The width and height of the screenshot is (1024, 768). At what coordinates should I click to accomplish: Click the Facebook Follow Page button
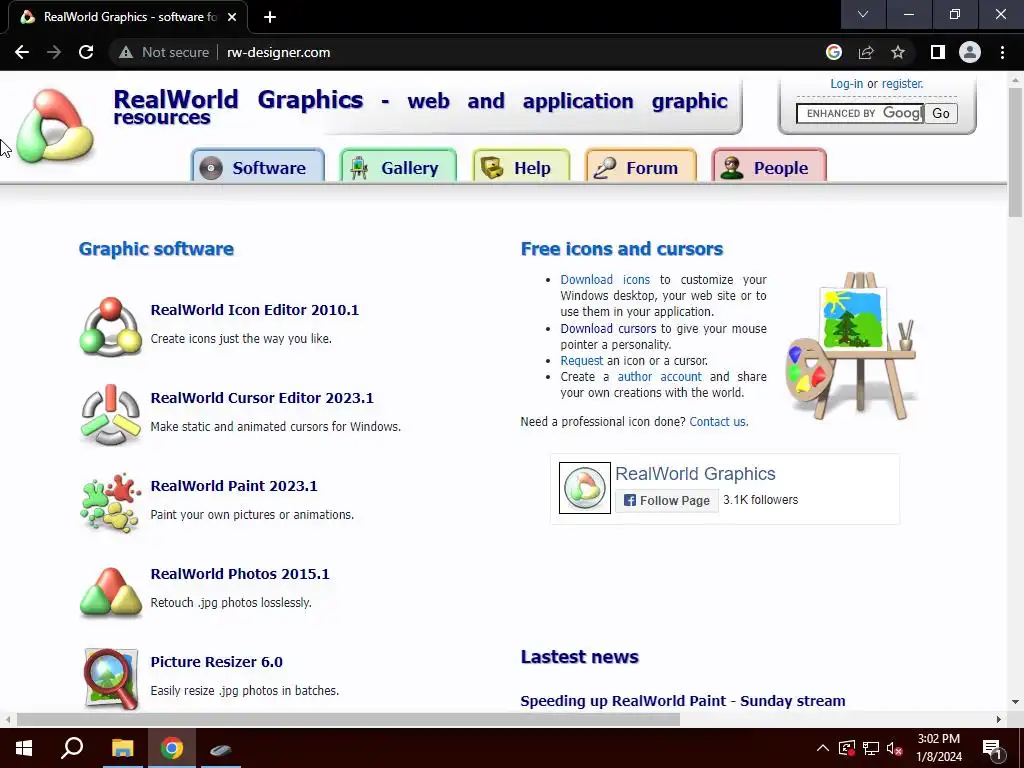(x=667, y=500)
